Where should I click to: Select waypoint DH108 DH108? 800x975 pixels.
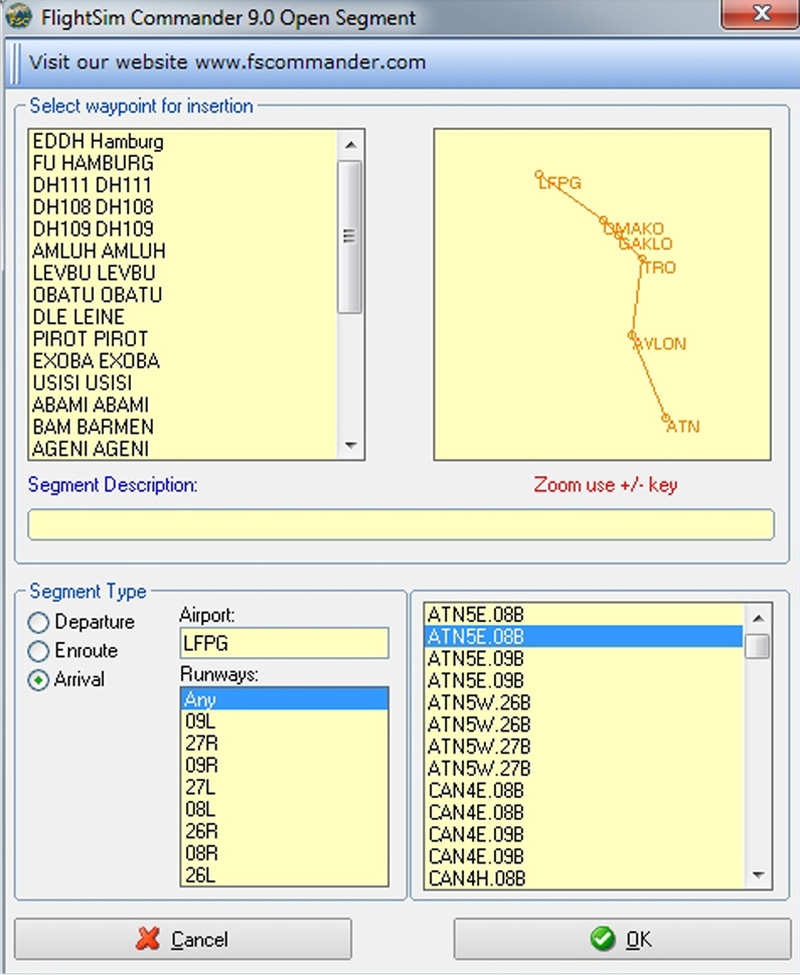183,207
